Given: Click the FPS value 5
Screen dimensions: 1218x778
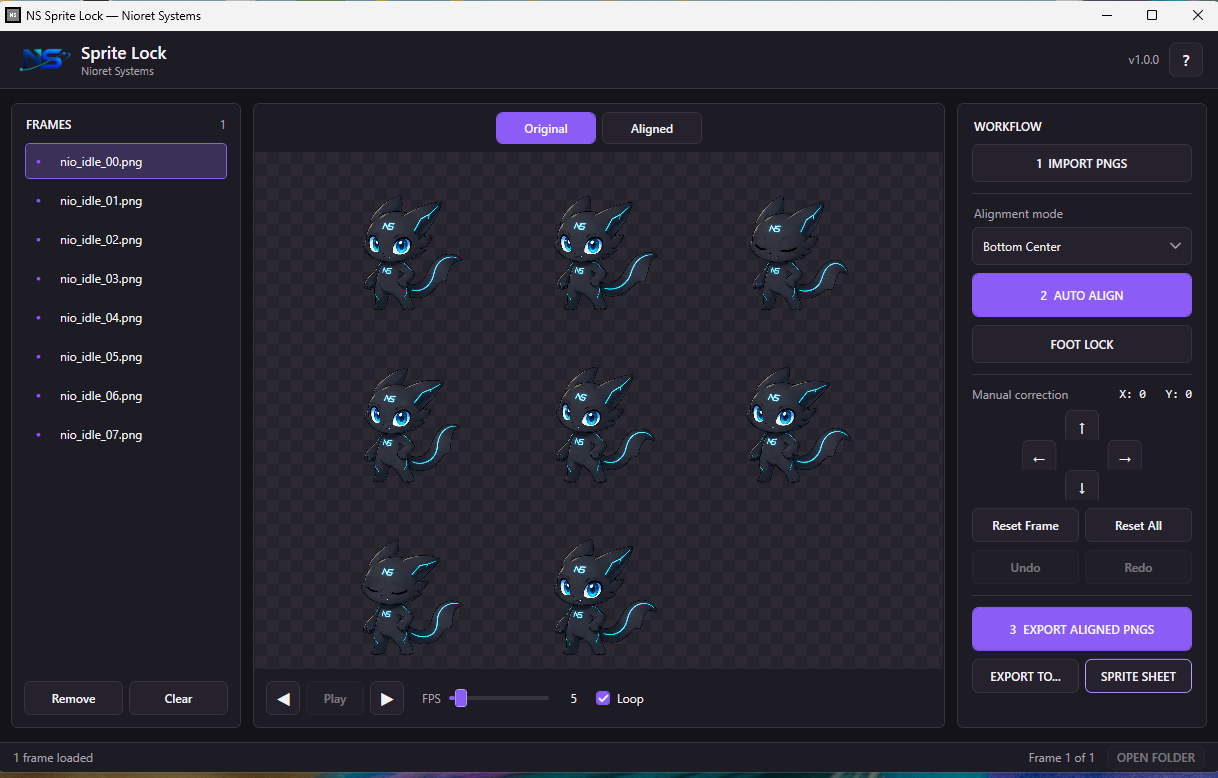Looking at the screenshot, I should pyautogui.click(x=573, y=699).
